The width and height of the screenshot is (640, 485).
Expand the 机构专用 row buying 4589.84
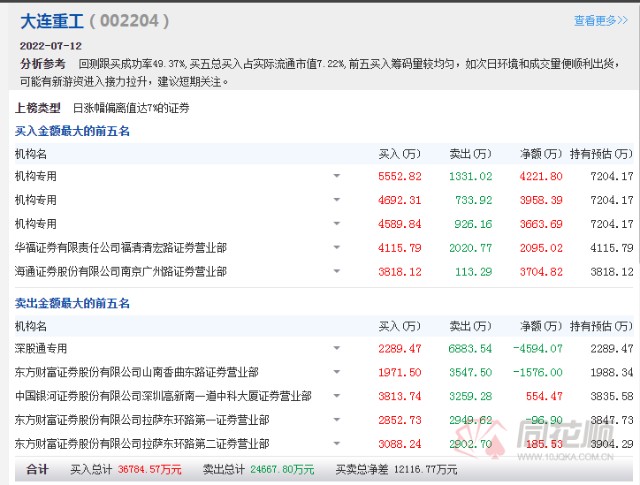pyautogui.click(x=337, y=224)
